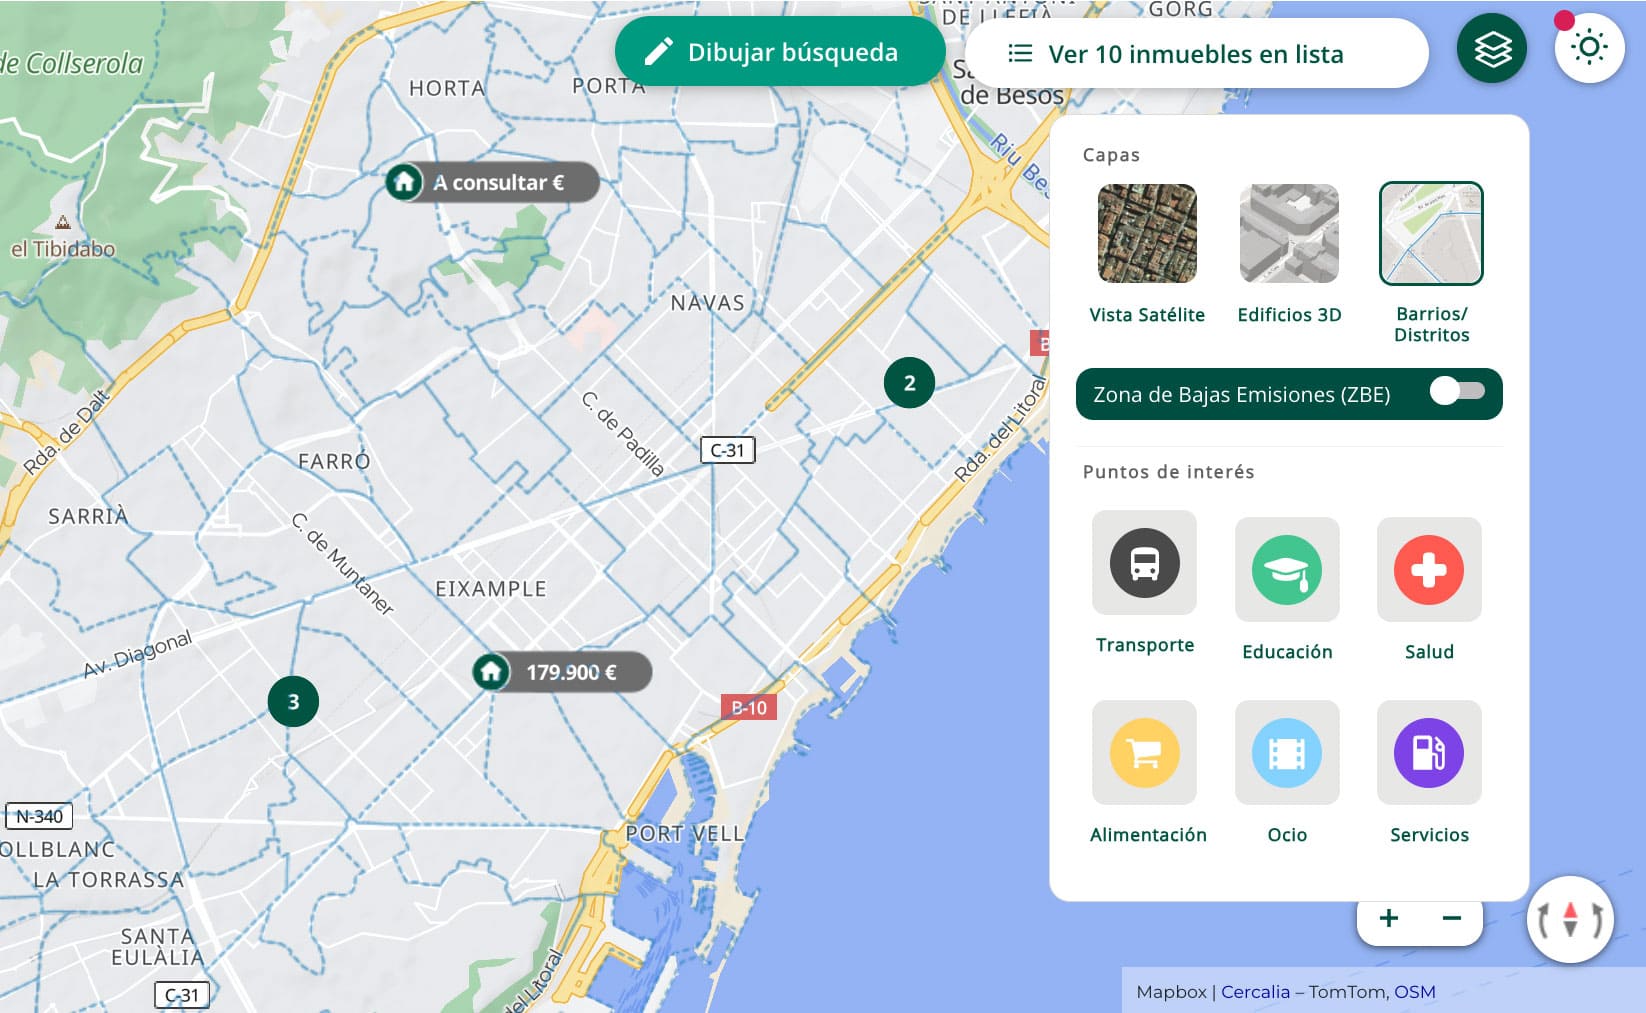1646x1013 pixels.
Task: Click the brightness/settings icon top right
Action: (1587, 46)
